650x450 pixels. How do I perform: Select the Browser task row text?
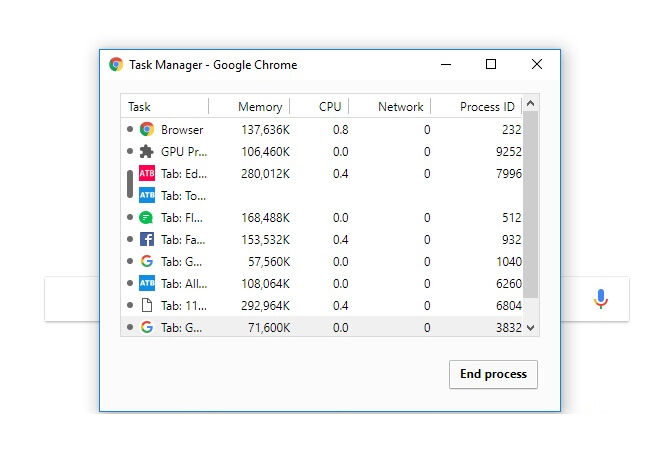coord(182,130)
